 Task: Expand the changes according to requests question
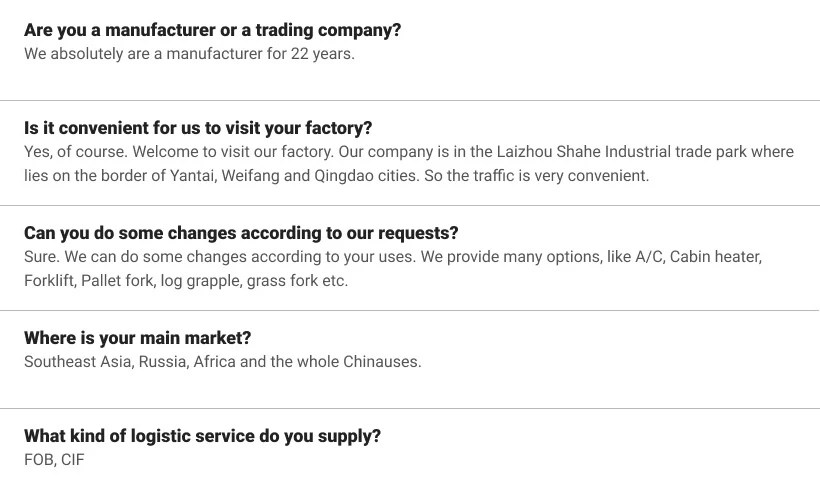(x=241, y=233)
